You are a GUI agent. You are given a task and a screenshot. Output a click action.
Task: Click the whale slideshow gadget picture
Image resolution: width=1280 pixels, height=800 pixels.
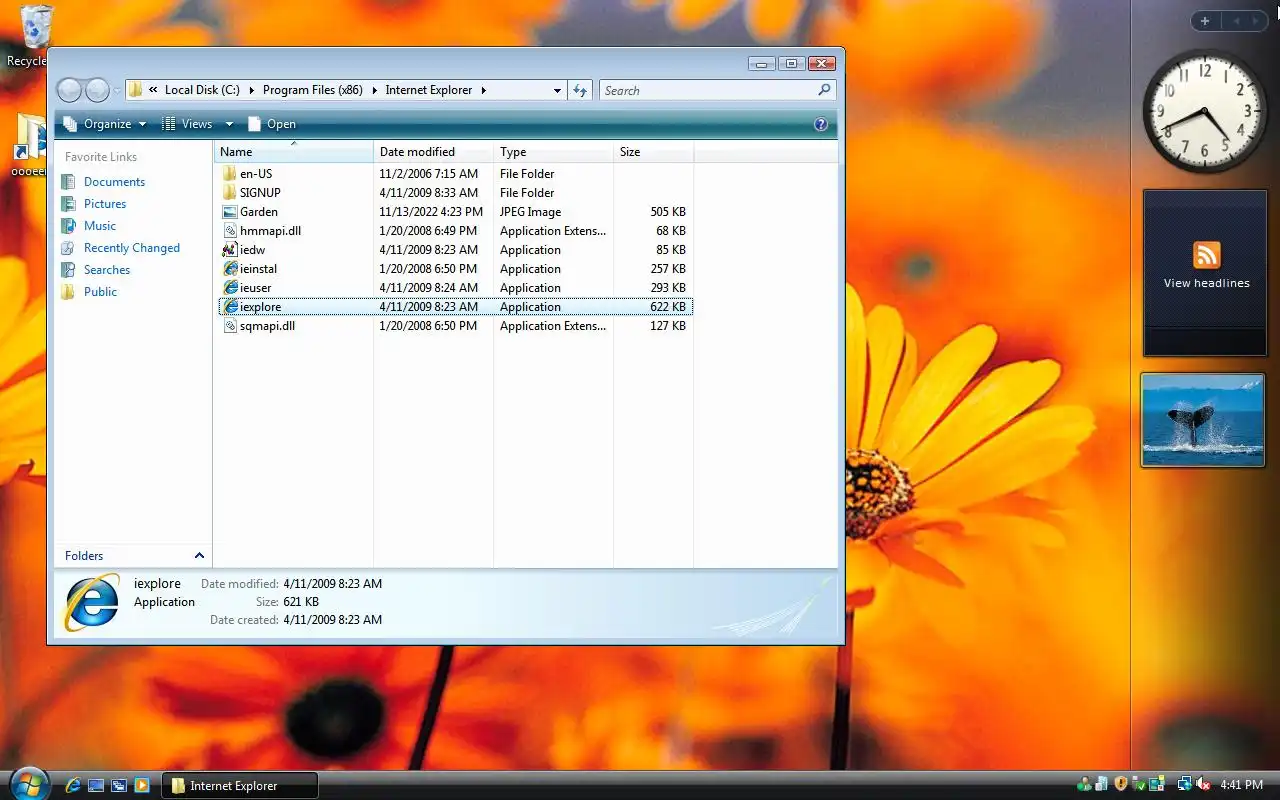click(1203, 420)
